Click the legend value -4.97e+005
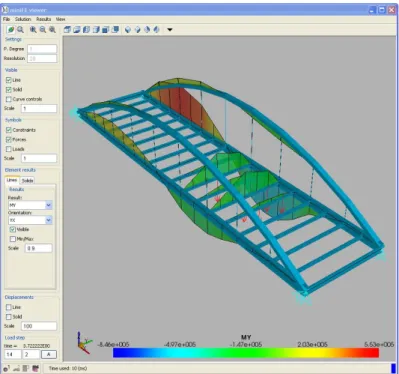 (179, 344)
